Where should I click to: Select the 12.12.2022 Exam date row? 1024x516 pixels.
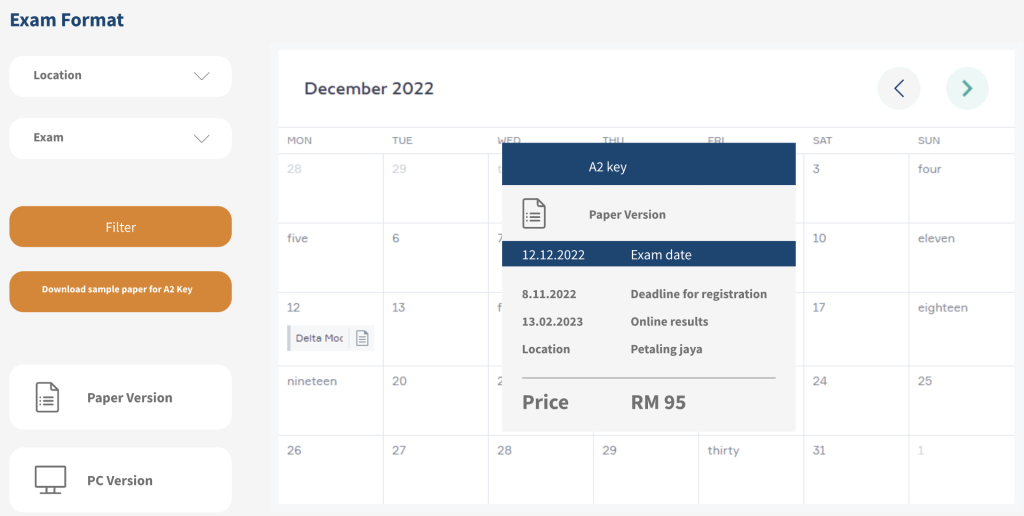(648, 254)
